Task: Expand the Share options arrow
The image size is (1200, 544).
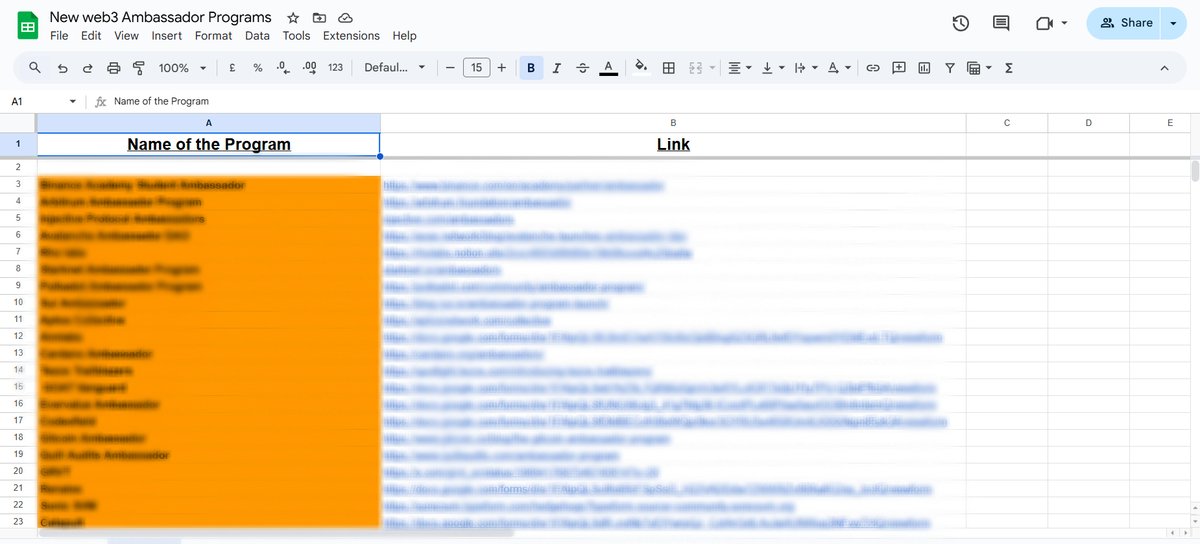Action: [x=1172, y=23]
